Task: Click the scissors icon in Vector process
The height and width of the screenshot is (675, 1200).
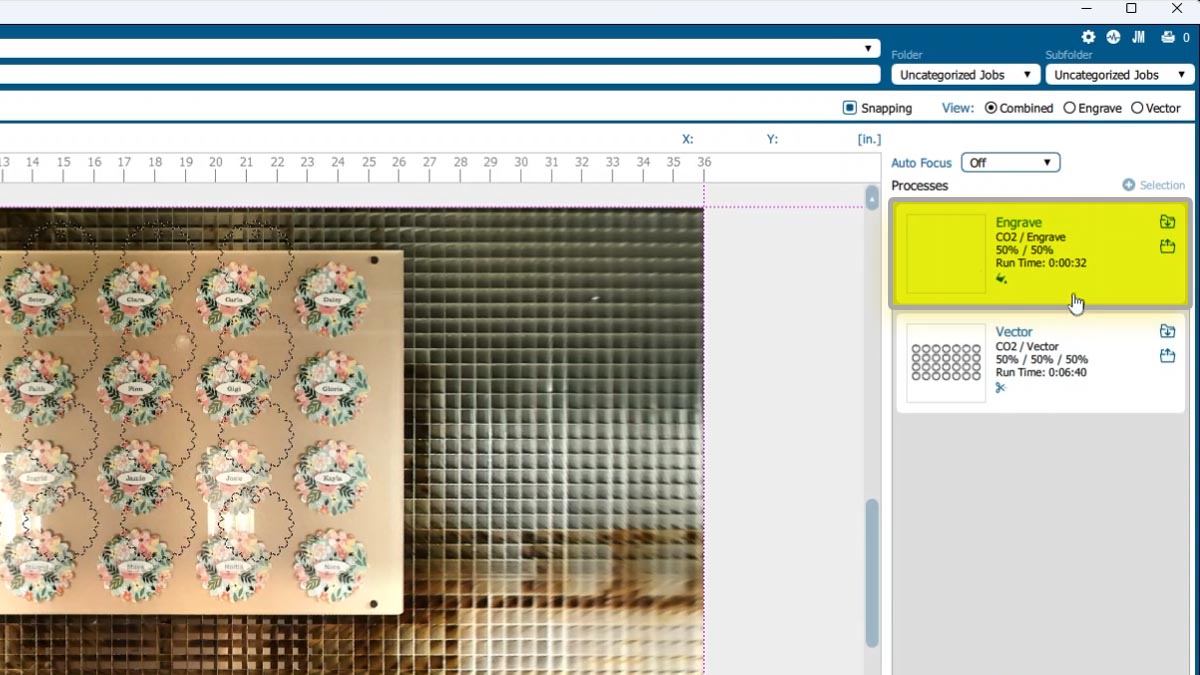Action: pos(1001,388)
